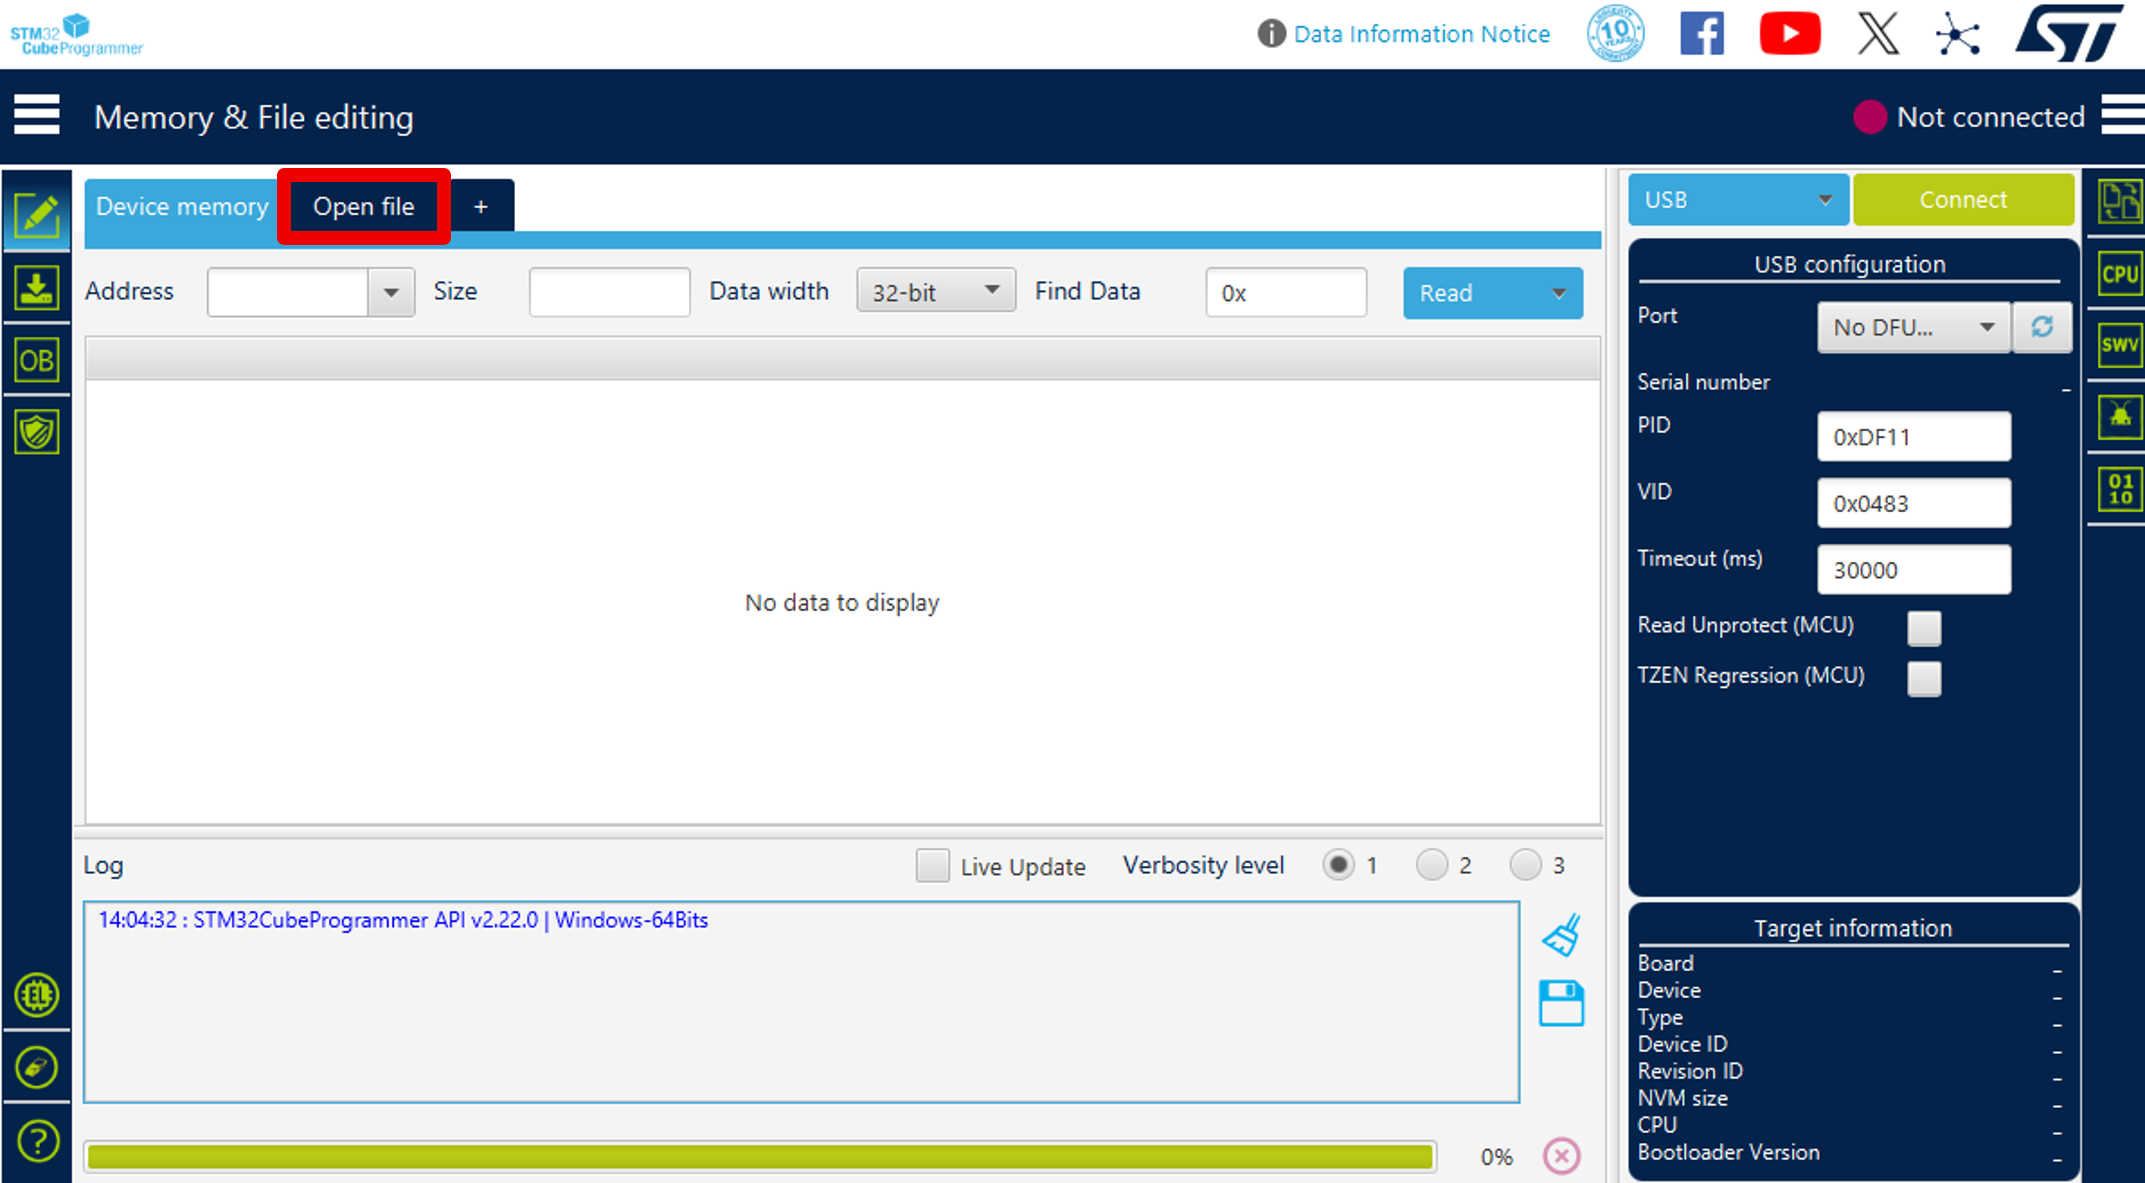Clear the log with broom icon
This screenshot has height=1183, width=2145.
pyautogui.click(x=1561, y=936)
